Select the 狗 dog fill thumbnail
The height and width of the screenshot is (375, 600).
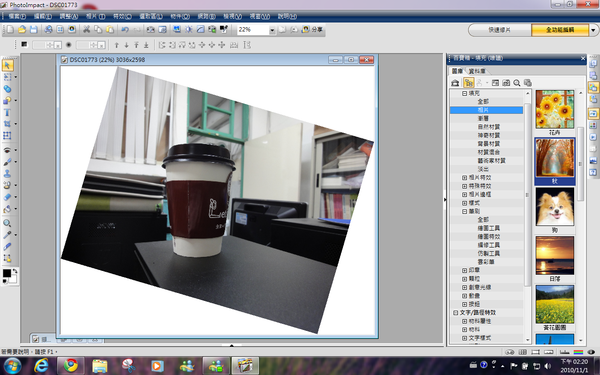tap(554, 210)
